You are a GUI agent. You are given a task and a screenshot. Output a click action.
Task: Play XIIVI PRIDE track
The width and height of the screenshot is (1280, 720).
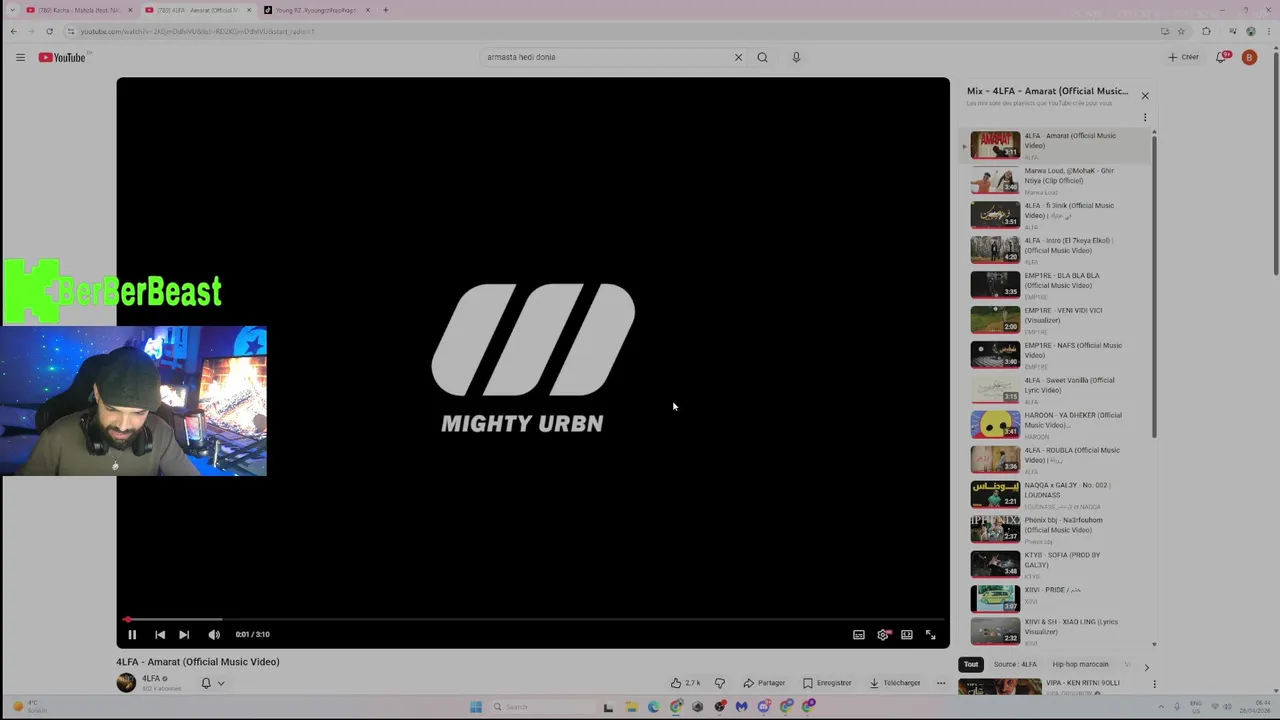(1055, 598)
